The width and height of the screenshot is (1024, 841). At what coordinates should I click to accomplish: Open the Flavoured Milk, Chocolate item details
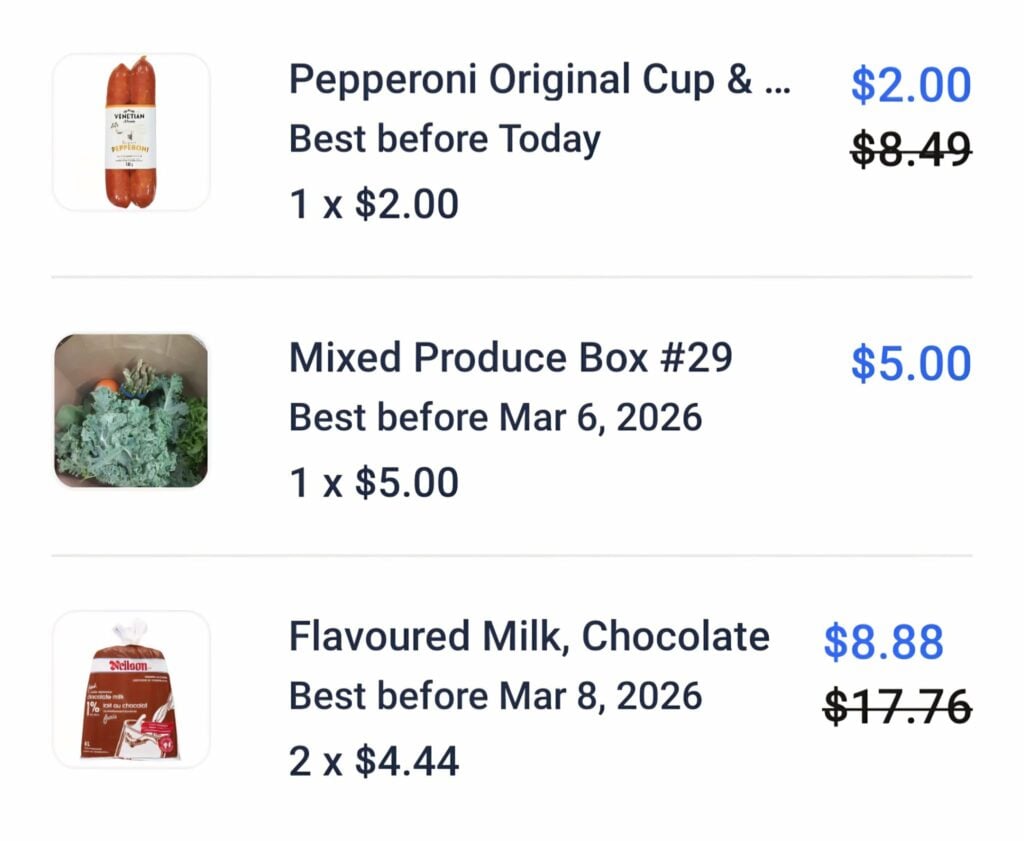pyautogui.click(x=527, y=635)
